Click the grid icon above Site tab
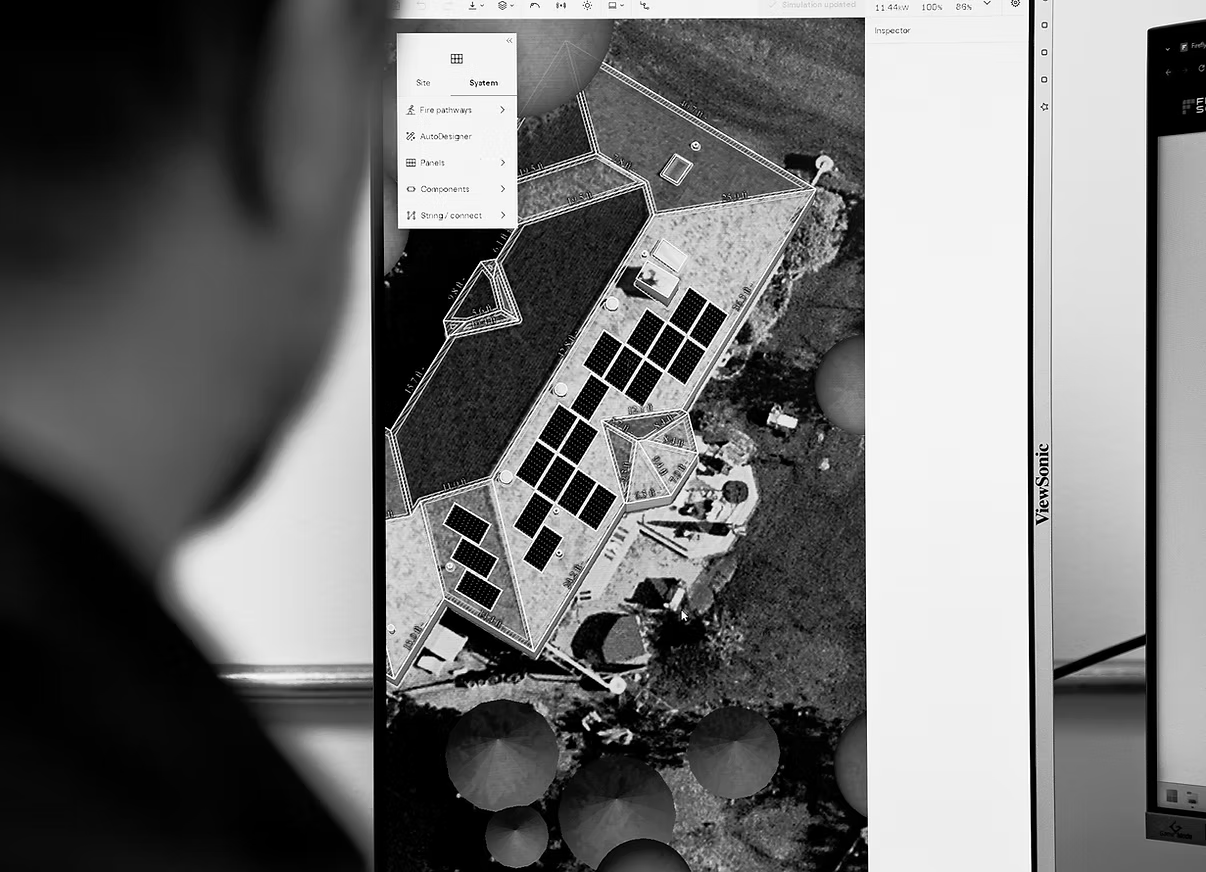1206x872 pixels. (456, 59)
